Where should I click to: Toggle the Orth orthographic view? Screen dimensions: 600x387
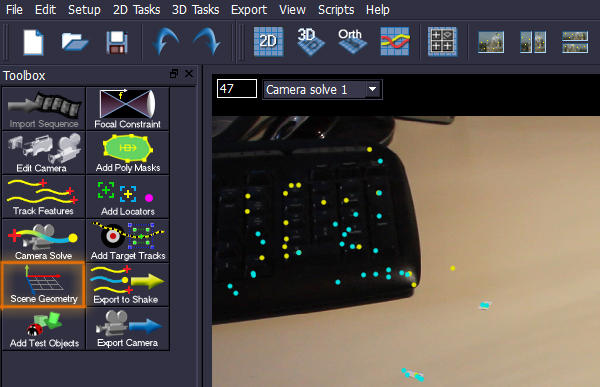coord(352,41)
